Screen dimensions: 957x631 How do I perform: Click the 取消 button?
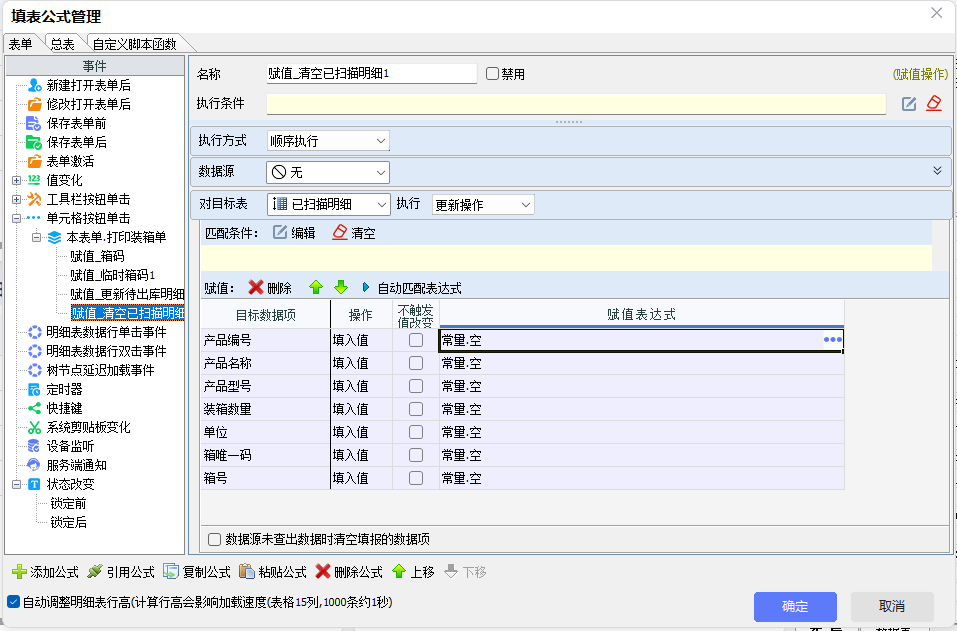(892, 607)
